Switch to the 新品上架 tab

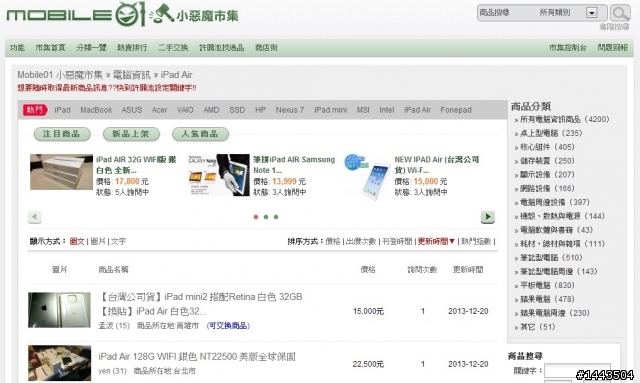pyautogui.click(x=131, y=134)
